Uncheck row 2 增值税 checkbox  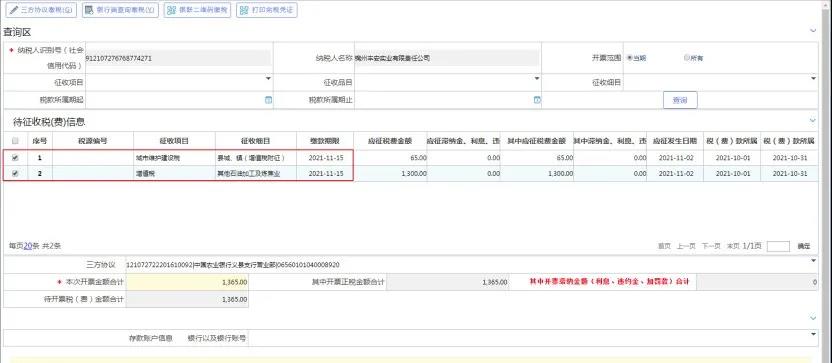coord(15,173)
